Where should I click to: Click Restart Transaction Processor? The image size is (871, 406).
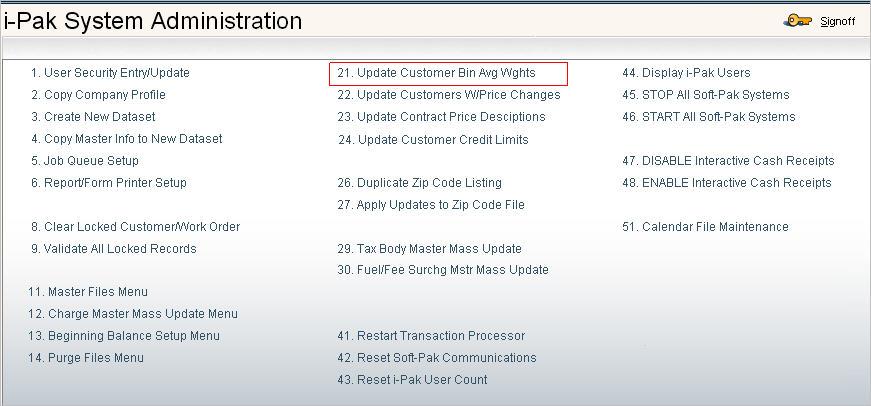pyautogui.click(x=431, y=336)
